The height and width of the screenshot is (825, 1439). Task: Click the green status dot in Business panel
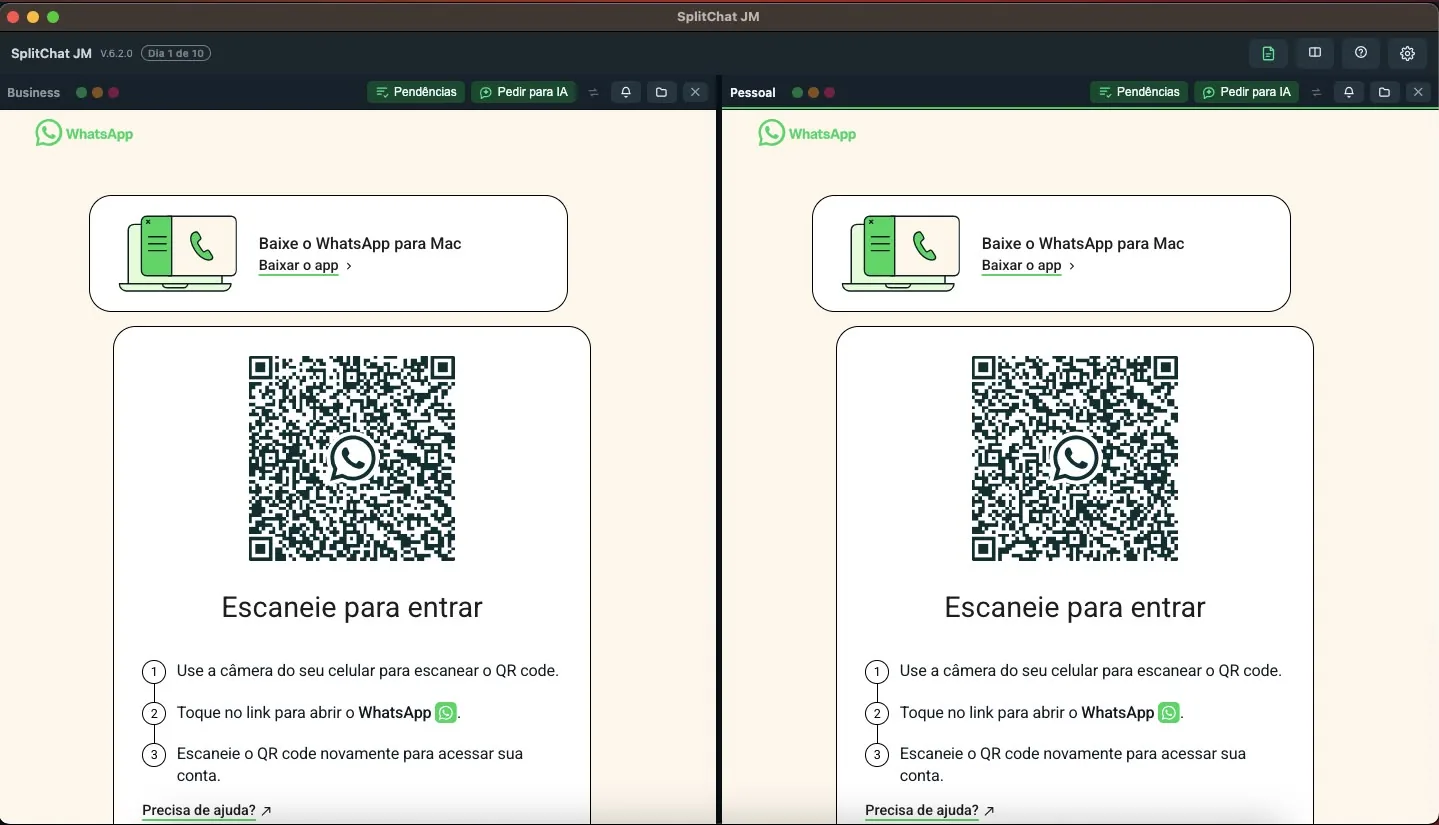point(81,93)
